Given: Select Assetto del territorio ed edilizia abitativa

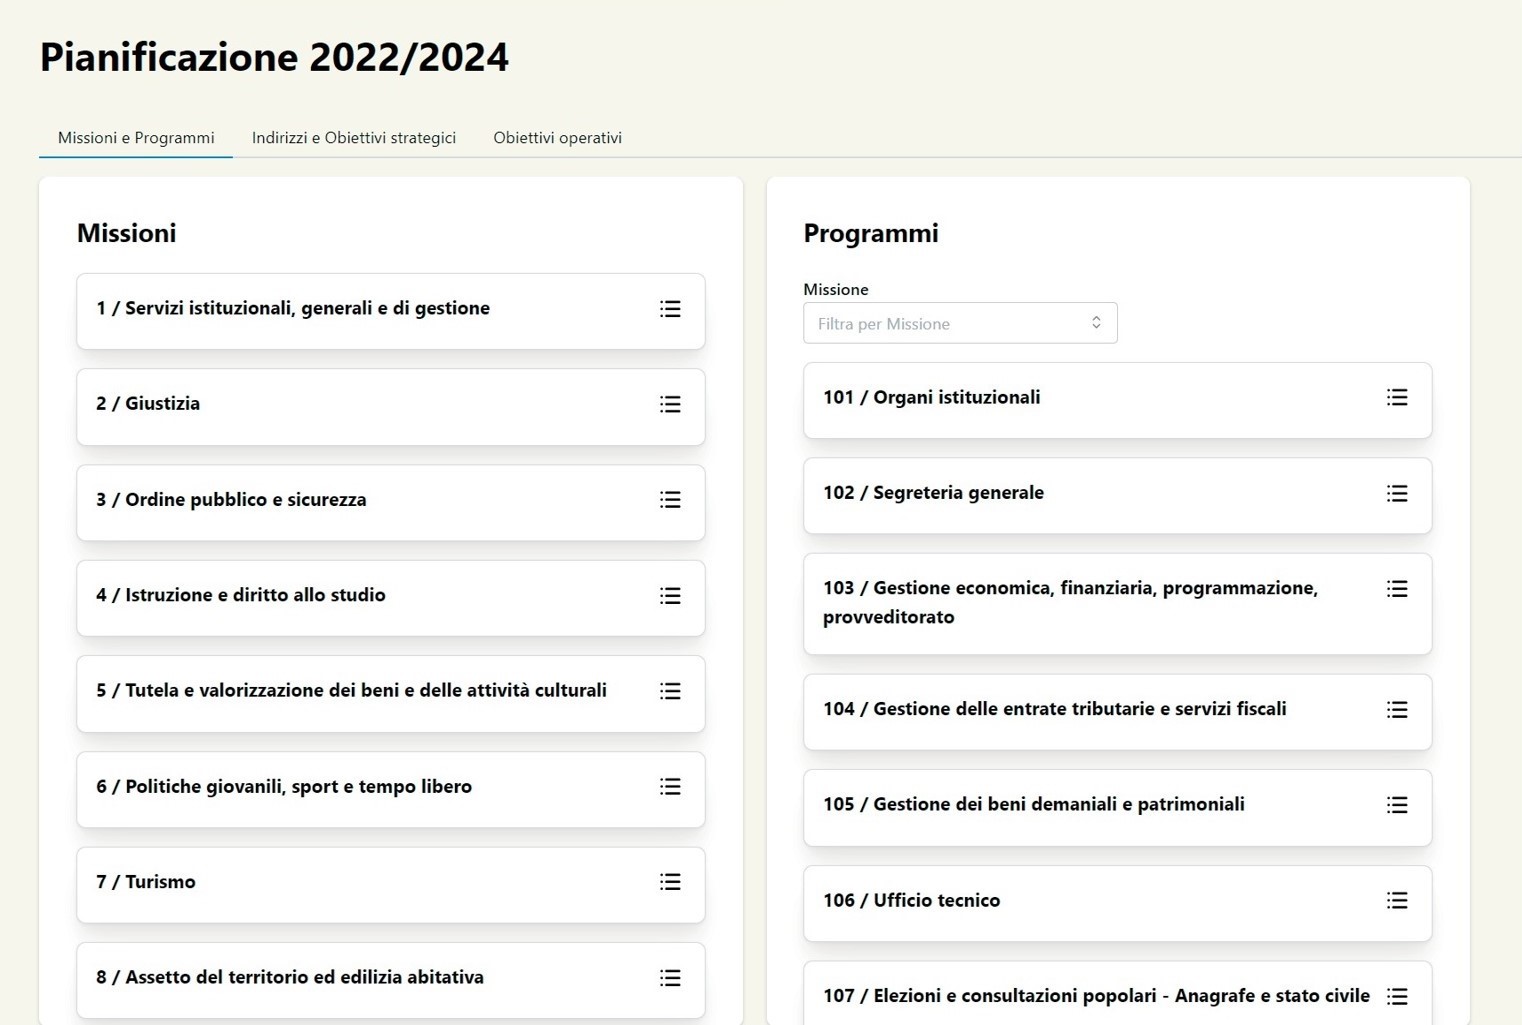Looking at the screenshot, I should click(290, 978).
